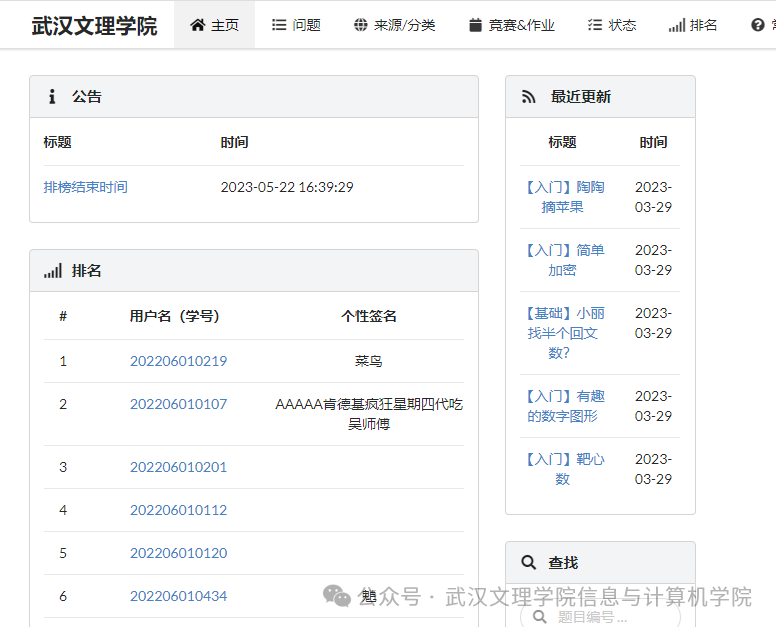This screenshot has height=627, width=776.
Task: Open problem 【入门】简单加密
Action: (x=563, y=260)
